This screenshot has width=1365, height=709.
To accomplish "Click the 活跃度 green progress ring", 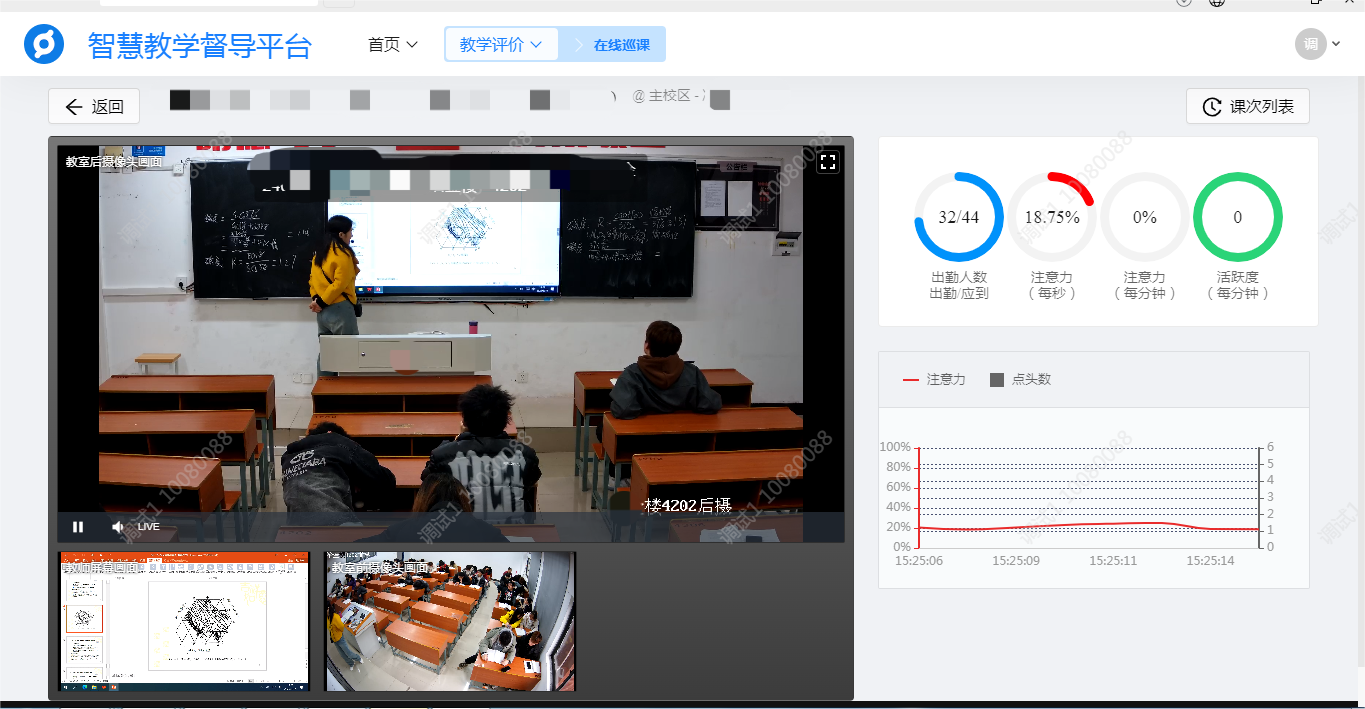I will [x=1237, y=216].
